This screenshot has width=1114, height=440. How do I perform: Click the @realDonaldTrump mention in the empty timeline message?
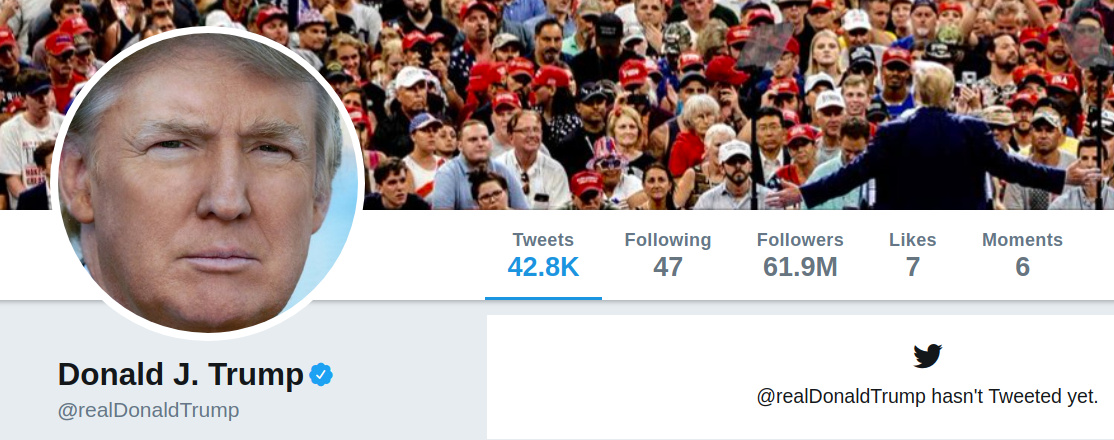pyautogui.click(x=841, y=397)
